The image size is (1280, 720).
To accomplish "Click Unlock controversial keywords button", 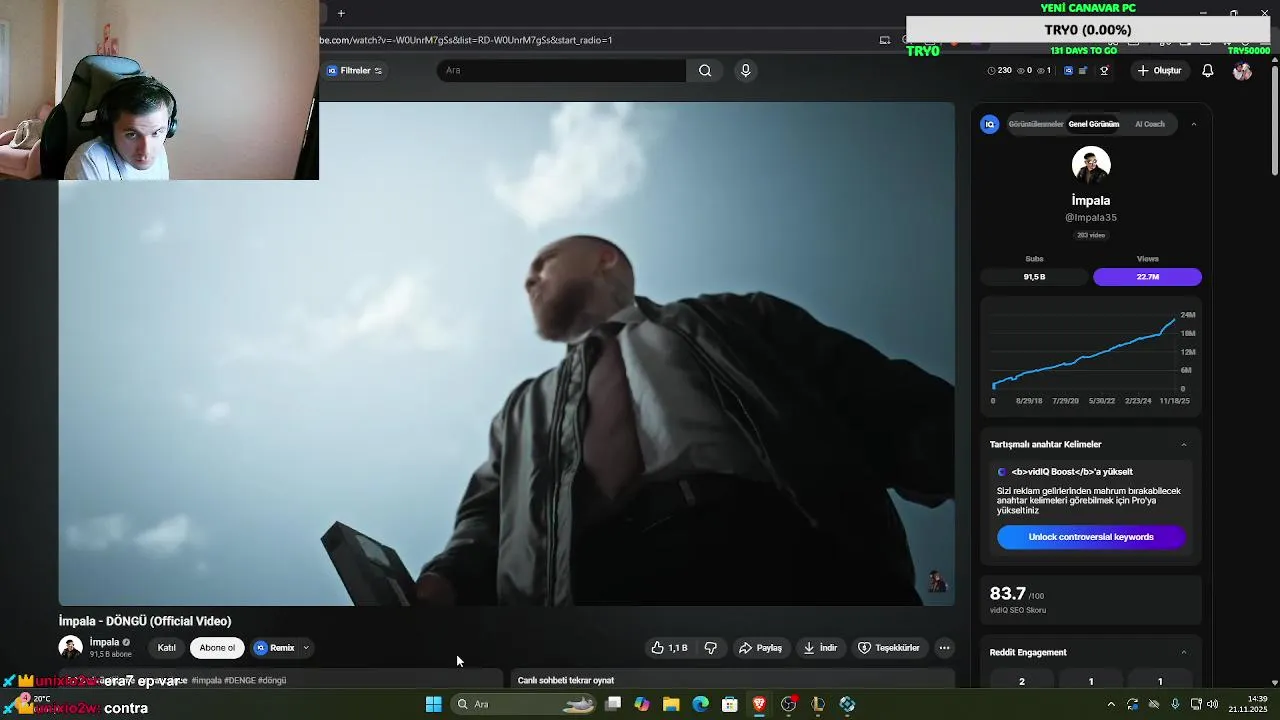I will (x=1091, y=537).
